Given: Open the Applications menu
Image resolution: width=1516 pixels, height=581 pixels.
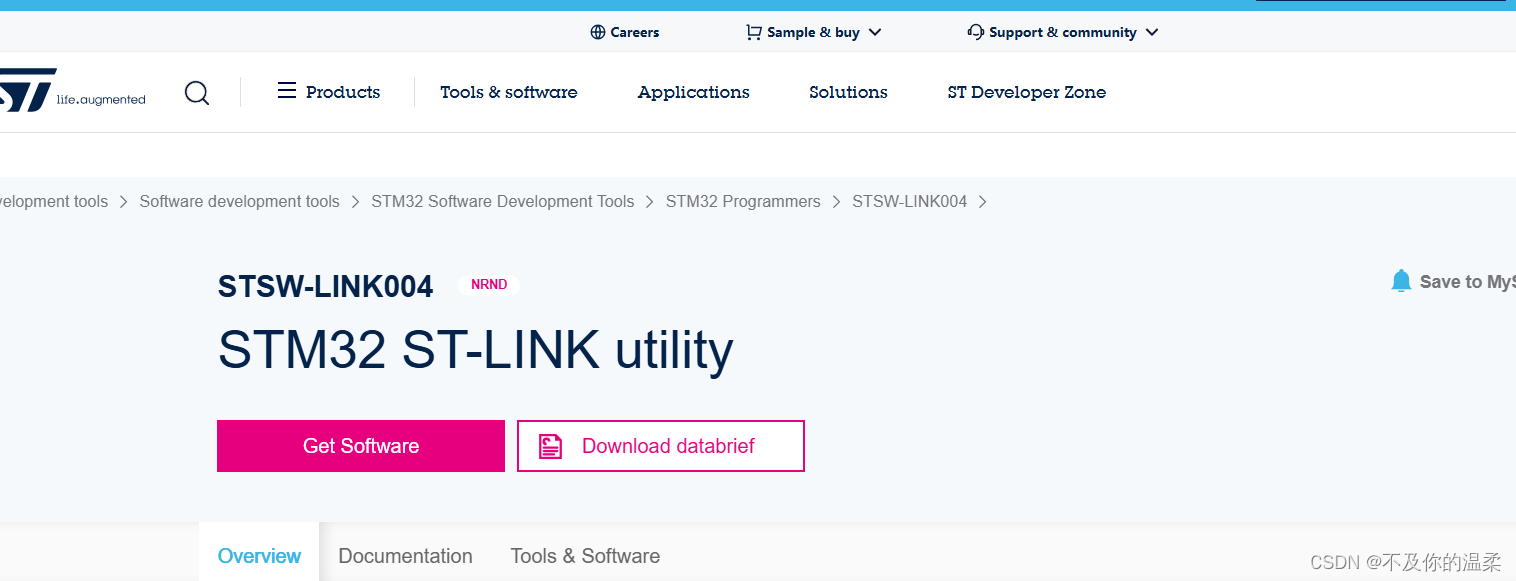Looking at the screenshot, I should 694,92.
